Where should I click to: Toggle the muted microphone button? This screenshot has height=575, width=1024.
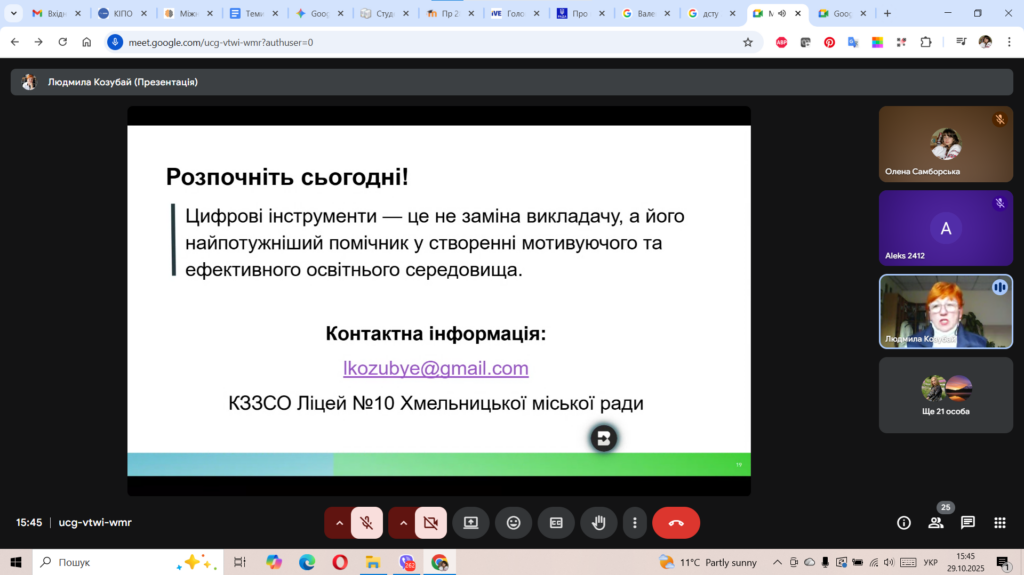tap(367, 522)
